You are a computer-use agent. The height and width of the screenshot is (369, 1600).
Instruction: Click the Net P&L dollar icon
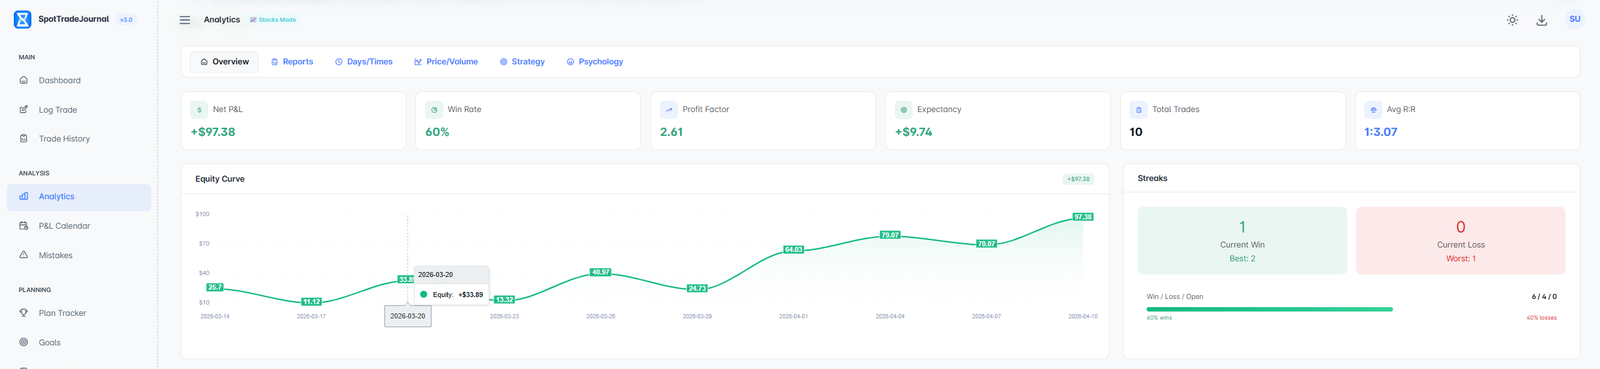199,110
